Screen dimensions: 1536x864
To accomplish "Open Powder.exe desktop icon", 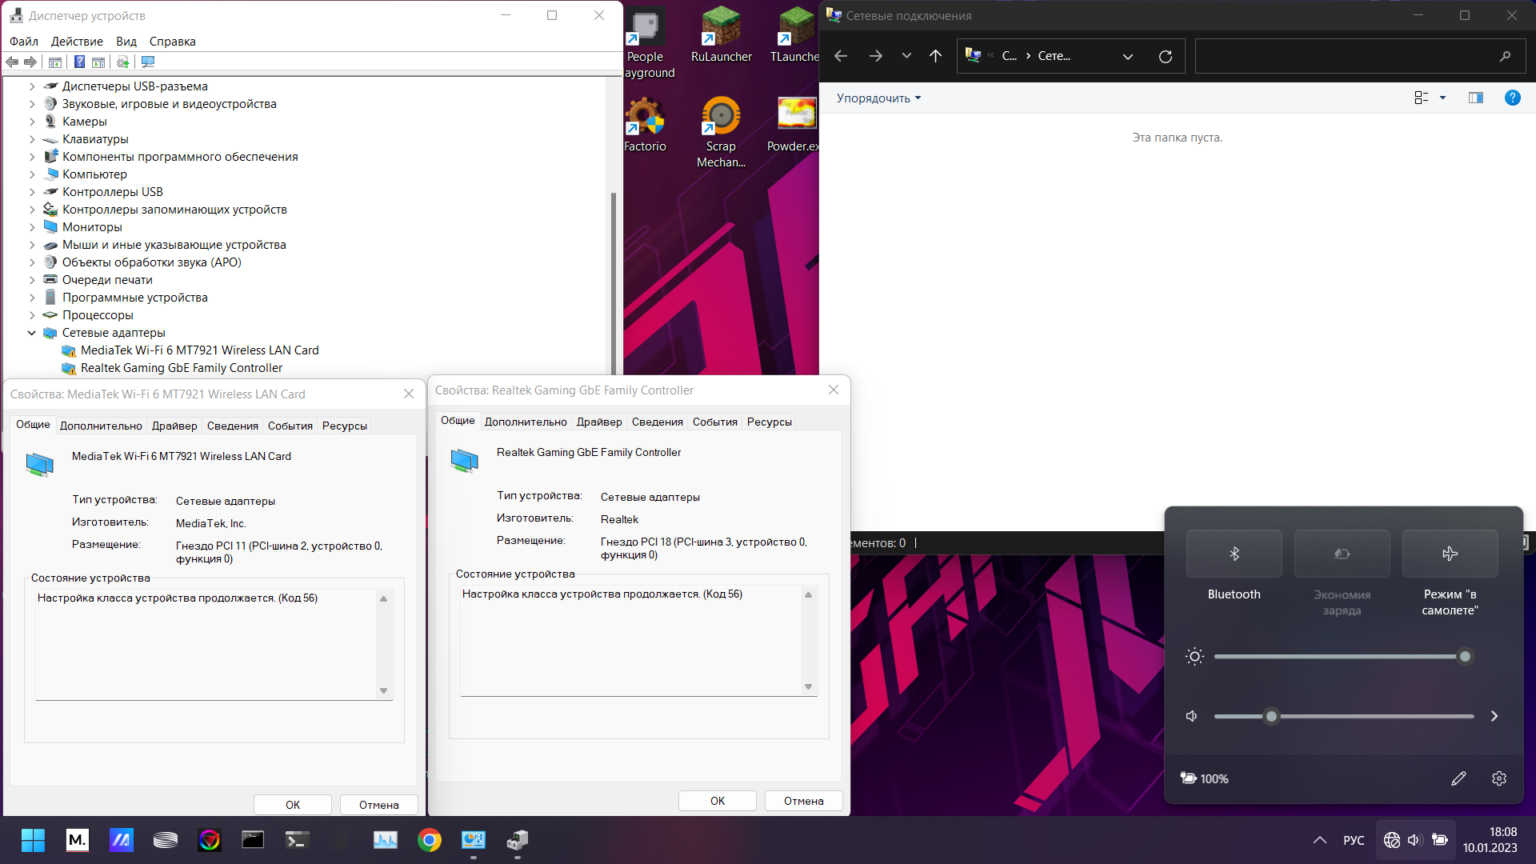I will 795,125.
